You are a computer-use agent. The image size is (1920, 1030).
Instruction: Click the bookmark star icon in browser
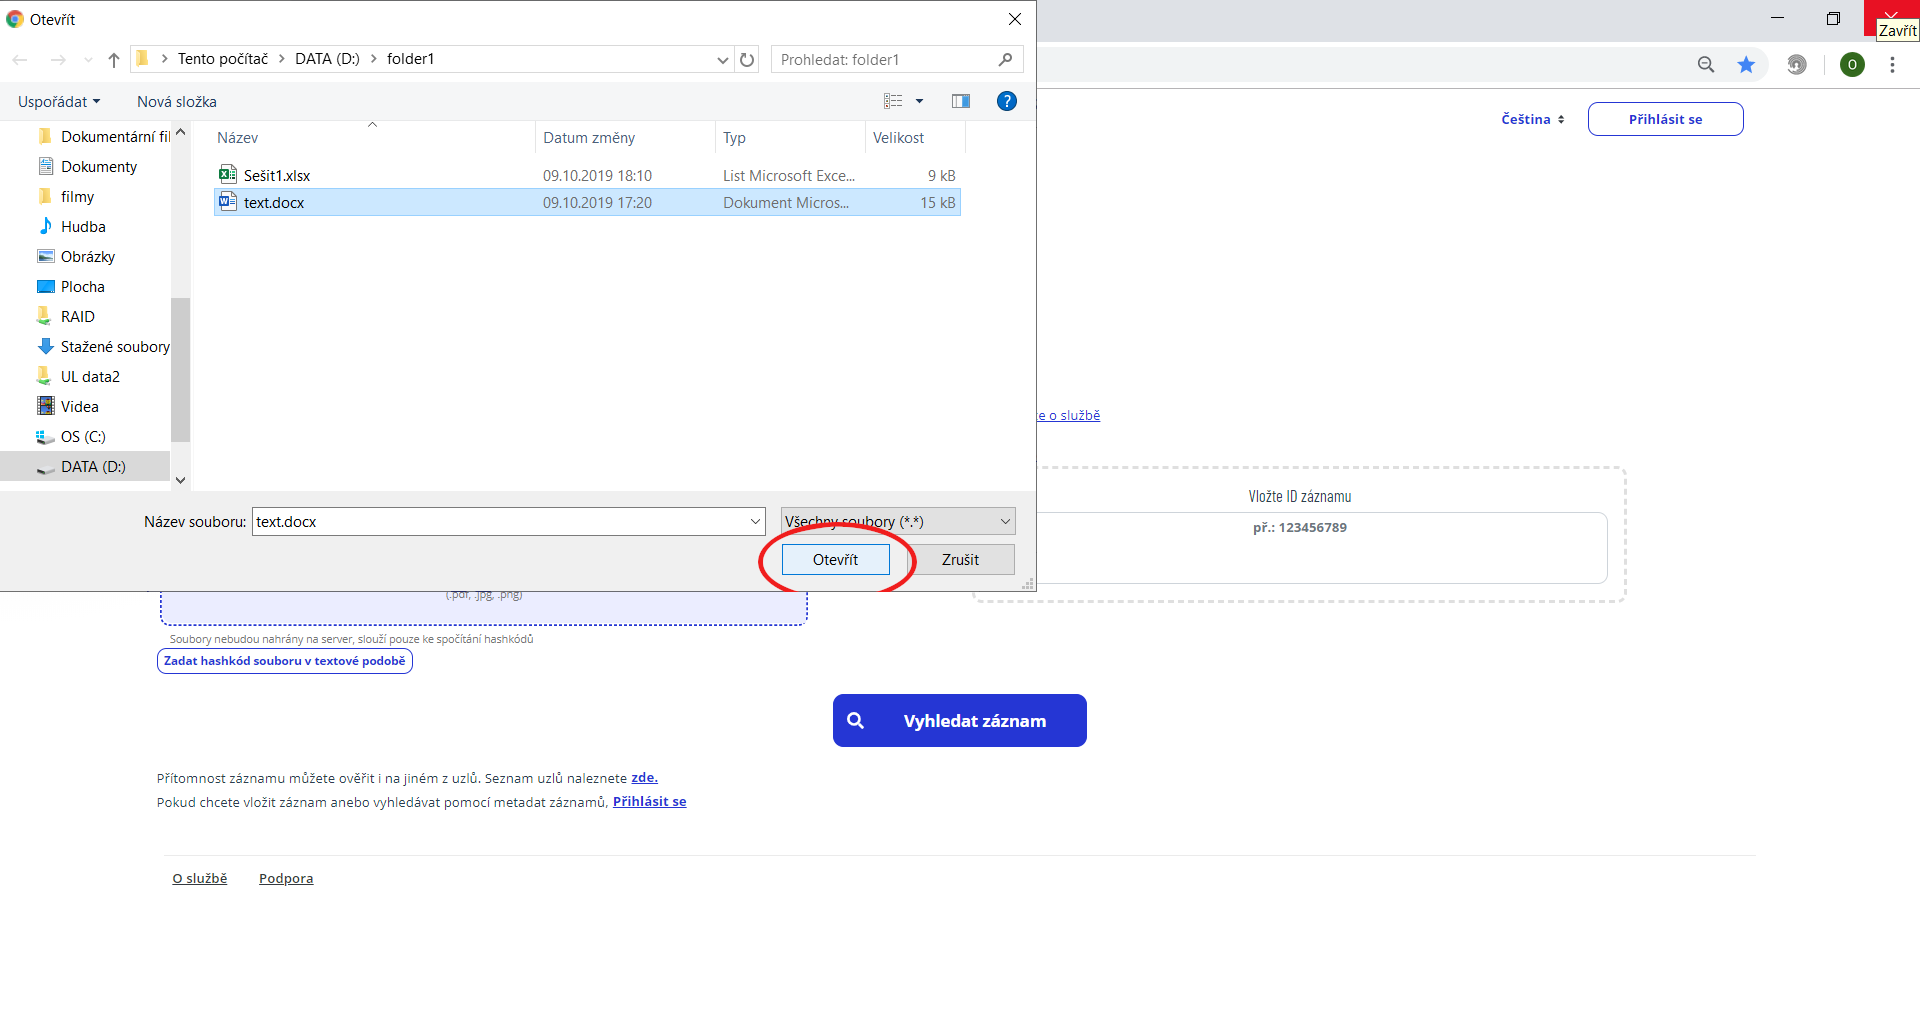(1746, 65)
